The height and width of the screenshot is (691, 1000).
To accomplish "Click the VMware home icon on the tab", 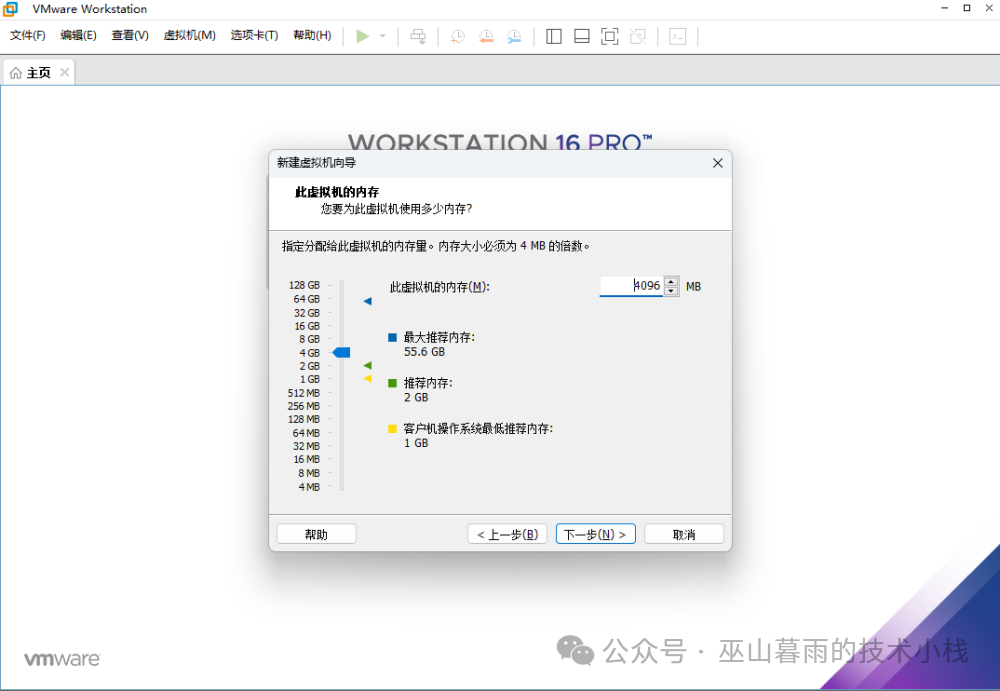I will (x=15, y=71).
